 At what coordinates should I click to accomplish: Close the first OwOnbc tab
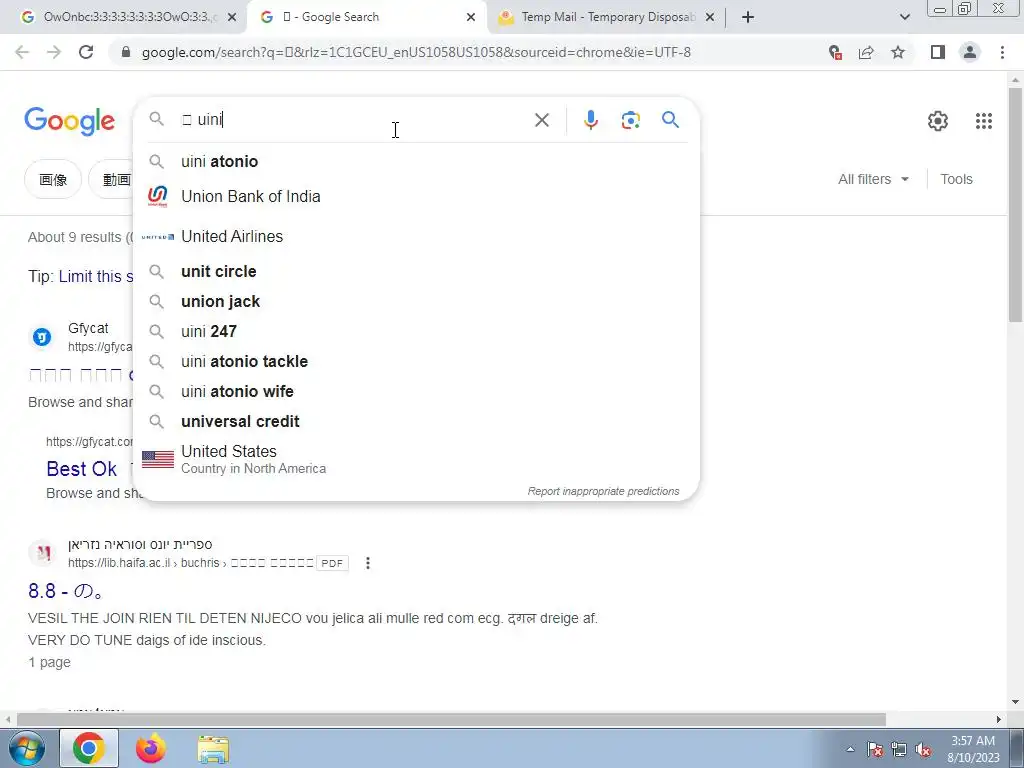[x=232, y=17]
